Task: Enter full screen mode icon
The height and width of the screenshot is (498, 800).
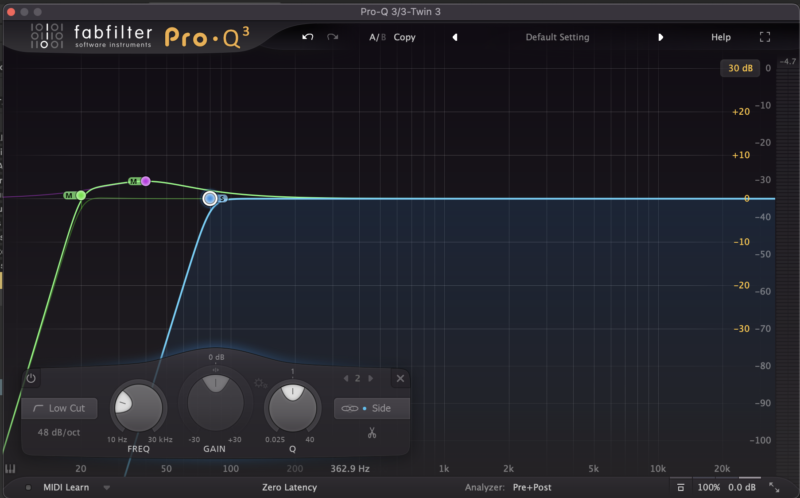Action: pyautogui.click(x=764, y=37)
